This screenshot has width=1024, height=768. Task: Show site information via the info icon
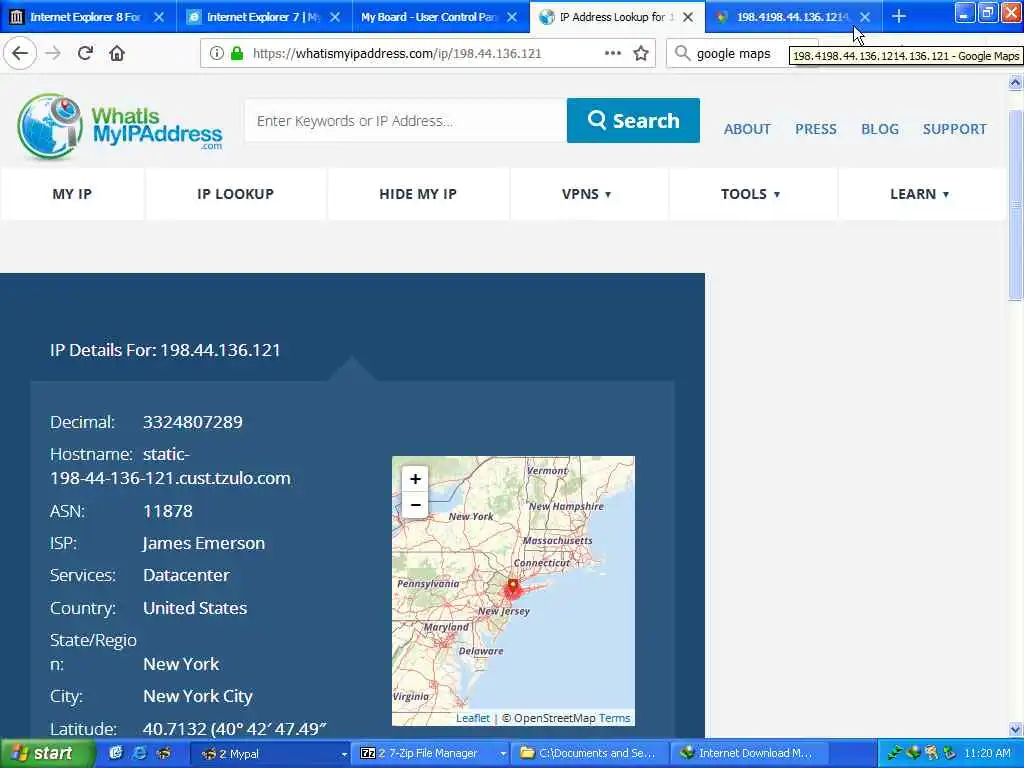tap(216, 54)
